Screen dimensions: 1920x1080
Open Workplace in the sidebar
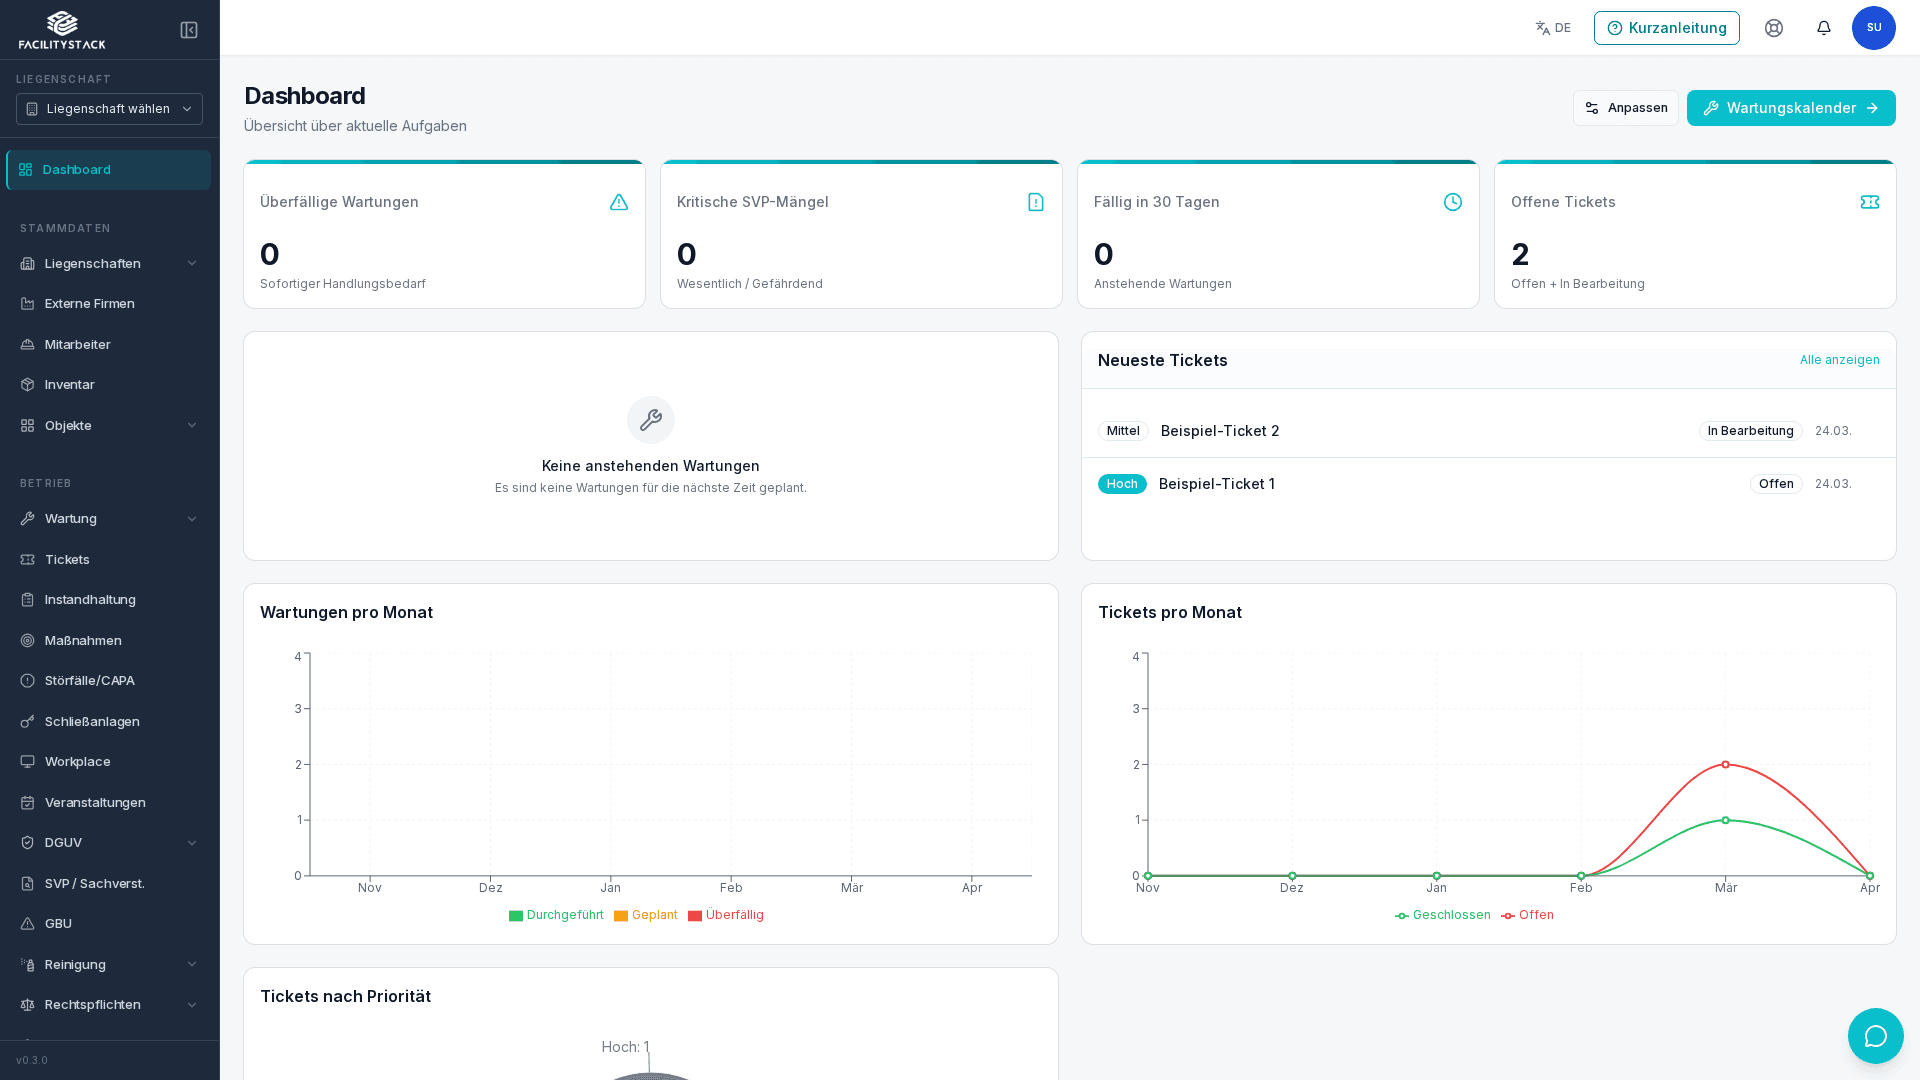pos(109,761)
